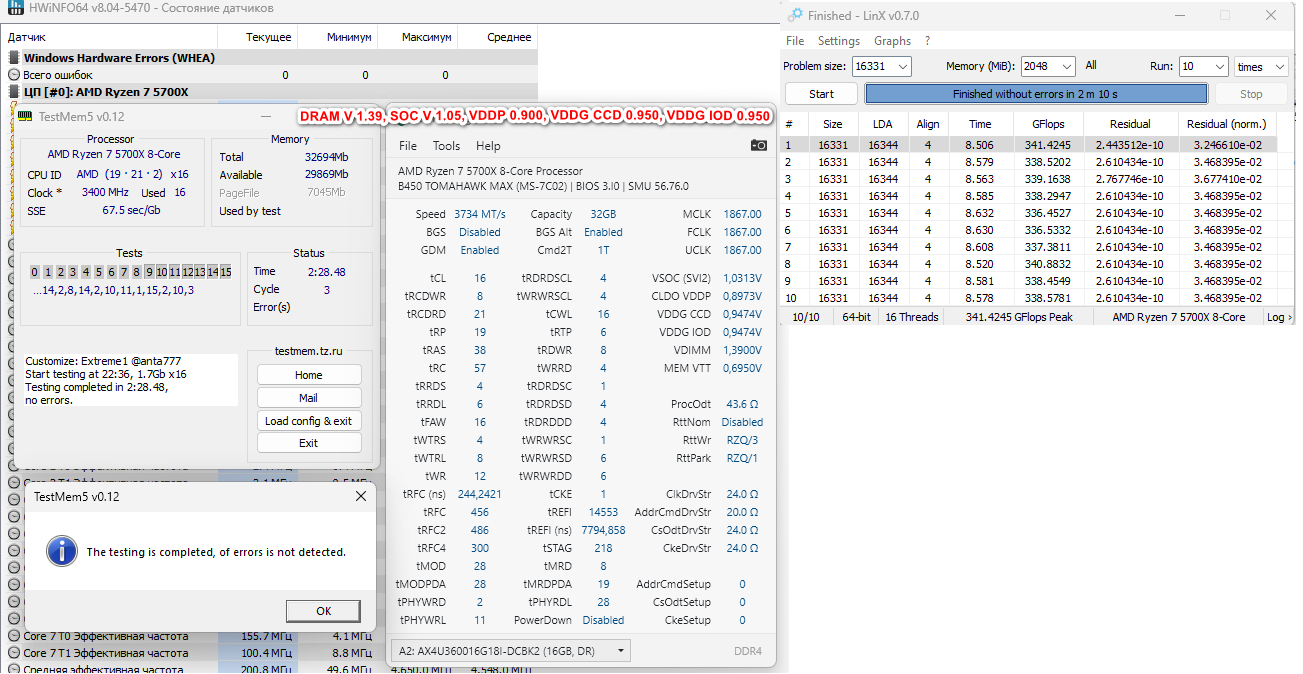Click the Exit button in TestMem5

tap(309, 443)
